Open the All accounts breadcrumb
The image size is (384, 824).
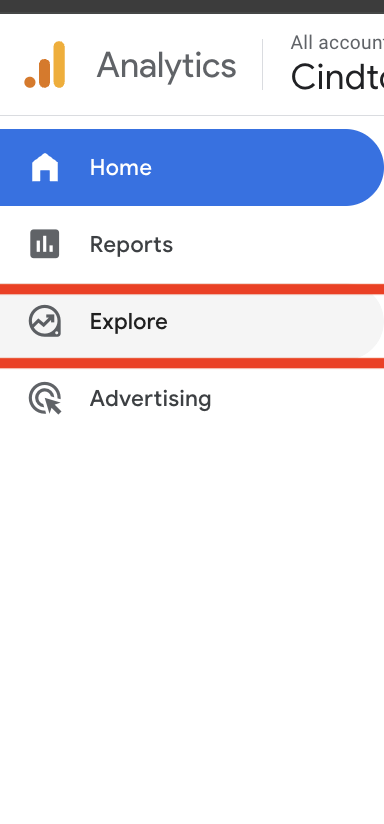point(337,43)
